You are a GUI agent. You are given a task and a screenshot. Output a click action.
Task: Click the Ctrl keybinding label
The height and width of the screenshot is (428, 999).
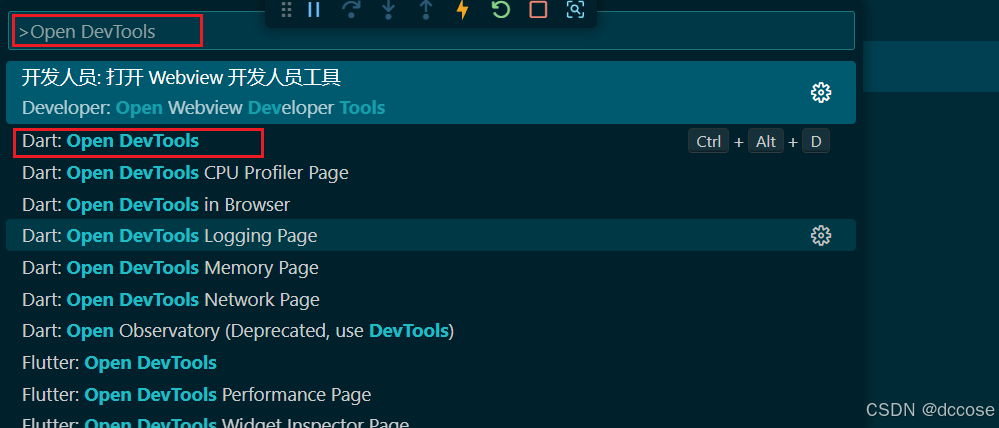[x=708, y=141]
